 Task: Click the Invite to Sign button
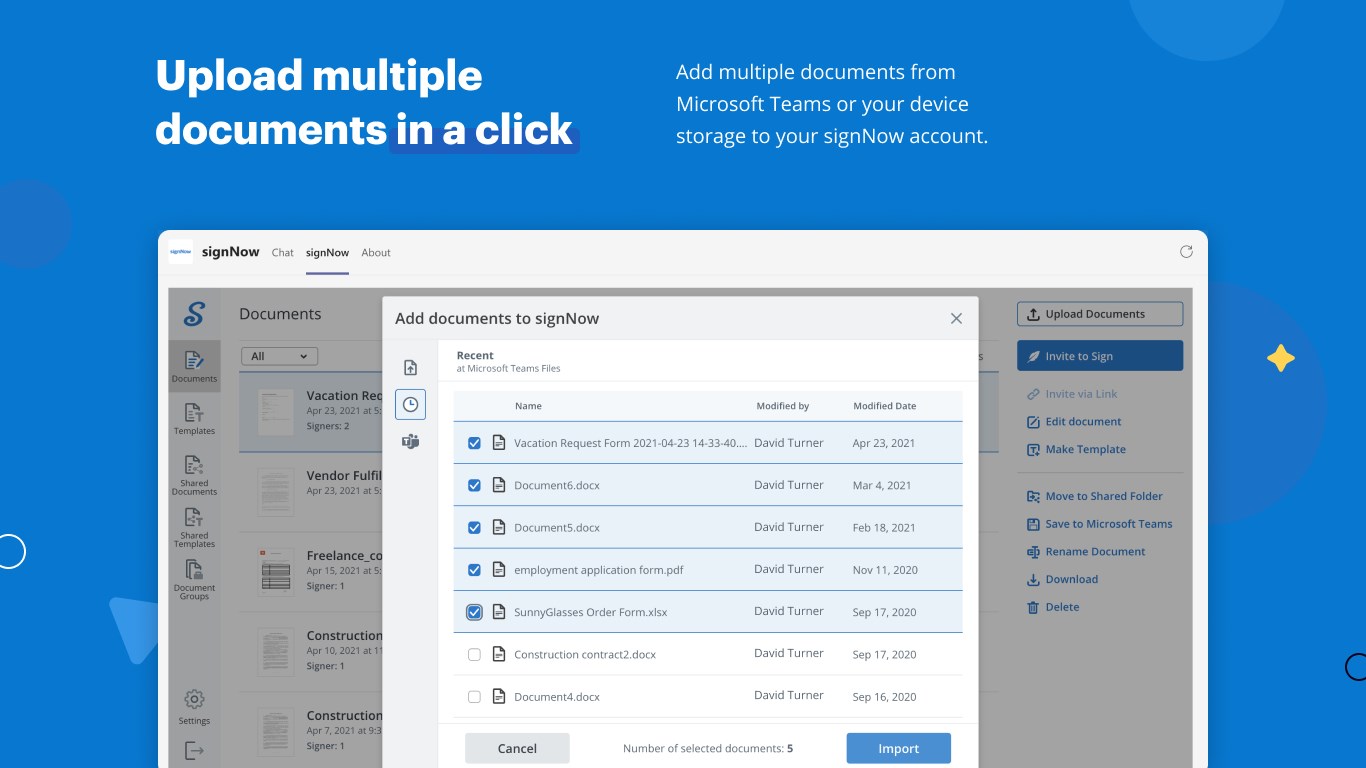[x=1100, y=356]
